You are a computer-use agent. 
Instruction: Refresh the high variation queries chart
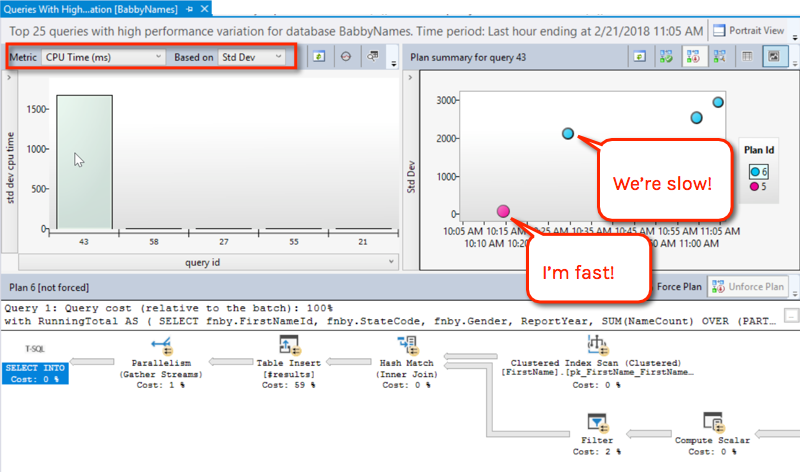(x=317, y=57)
